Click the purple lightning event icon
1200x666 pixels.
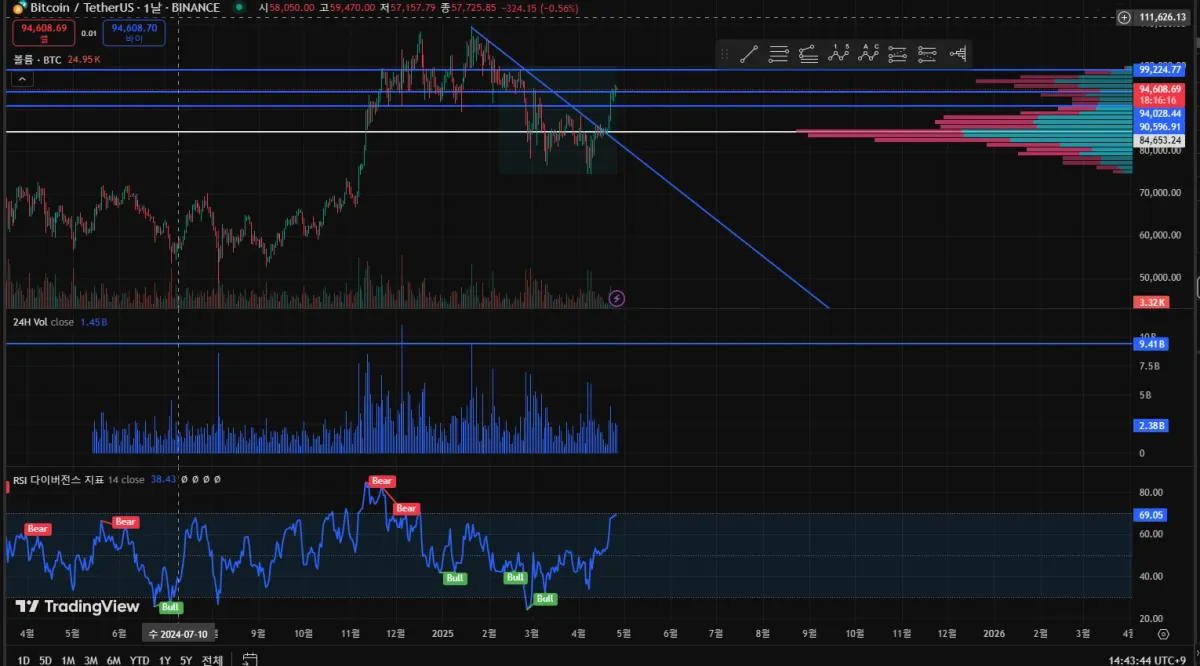coord(617,298)
